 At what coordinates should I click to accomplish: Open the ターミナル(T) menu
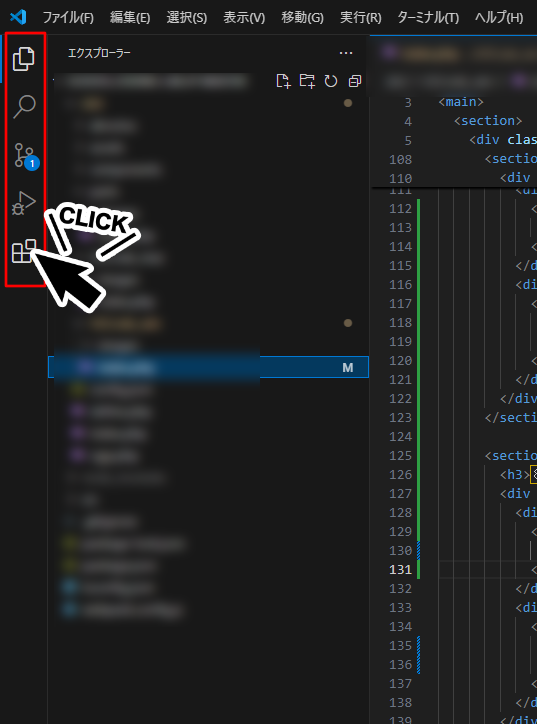tap(428, 18)
